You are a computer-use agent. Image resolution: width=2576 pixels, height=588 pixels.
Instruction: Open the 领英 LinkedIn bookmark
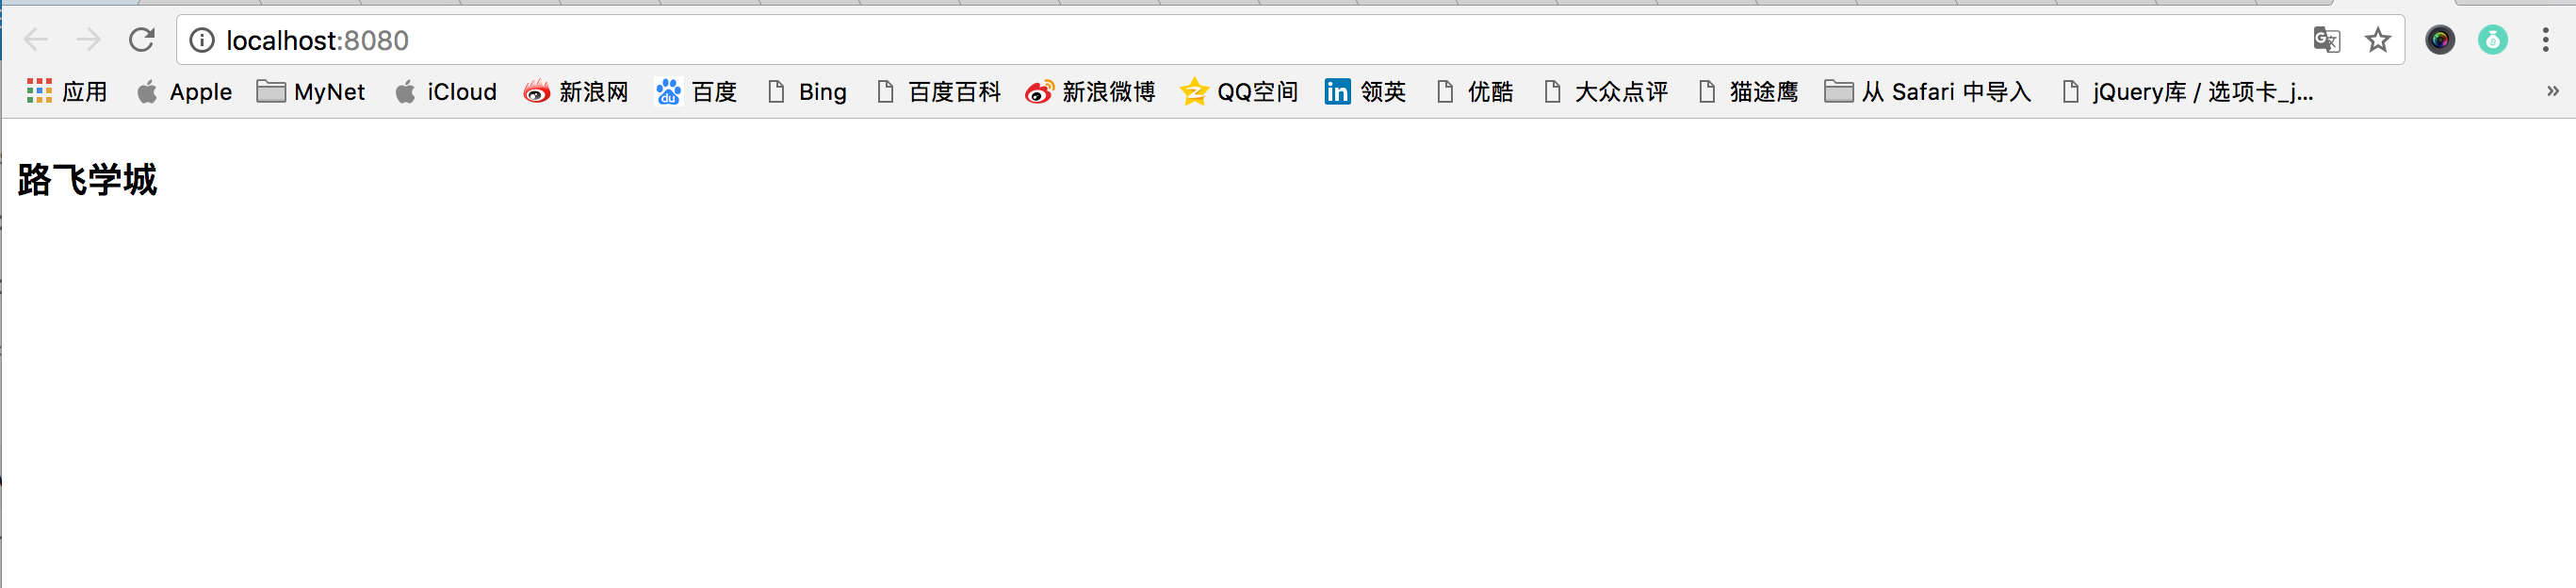[1365, 92]
